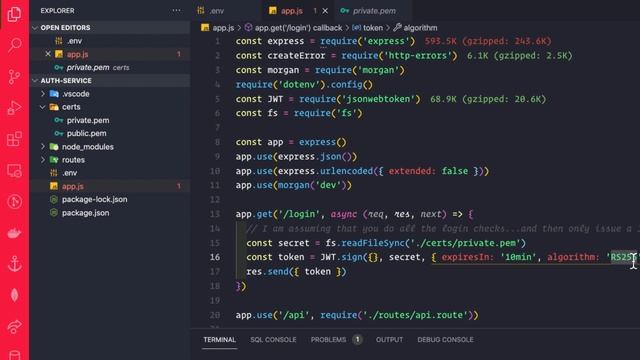Click token breadcrumb item

click(x=373, y=28)
